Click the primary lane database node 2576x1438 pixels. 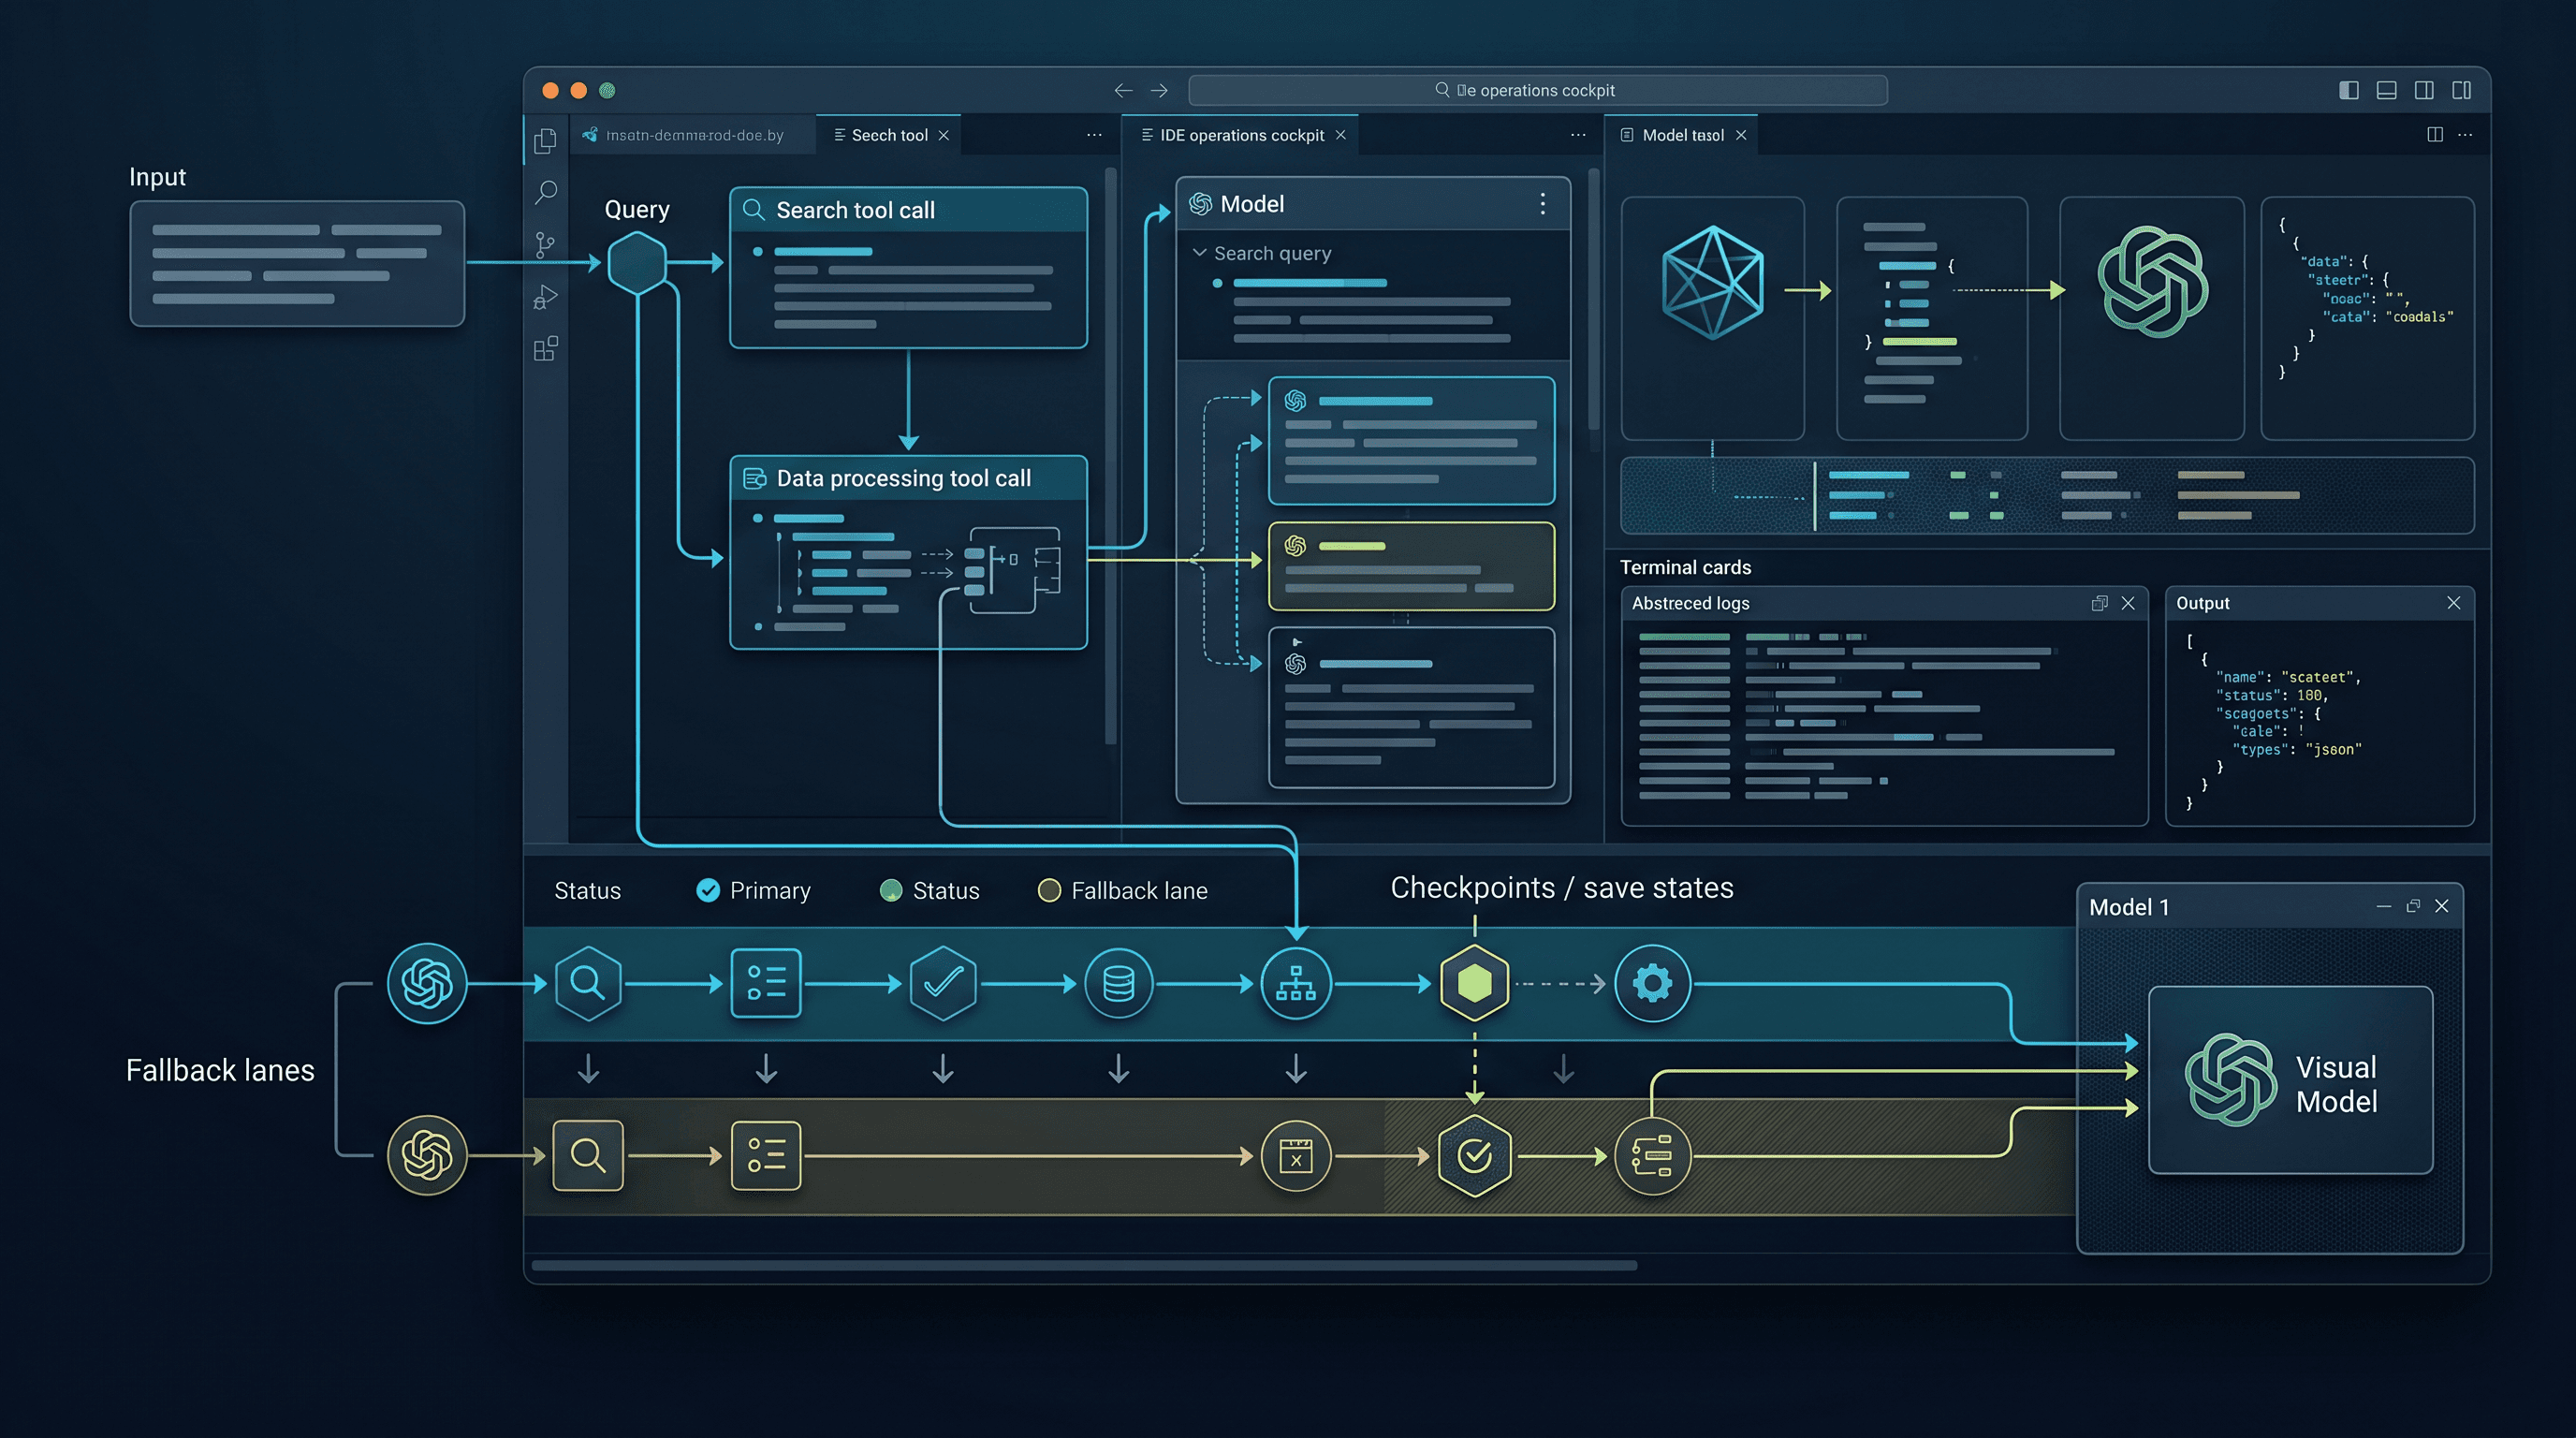coord(1118,983)
